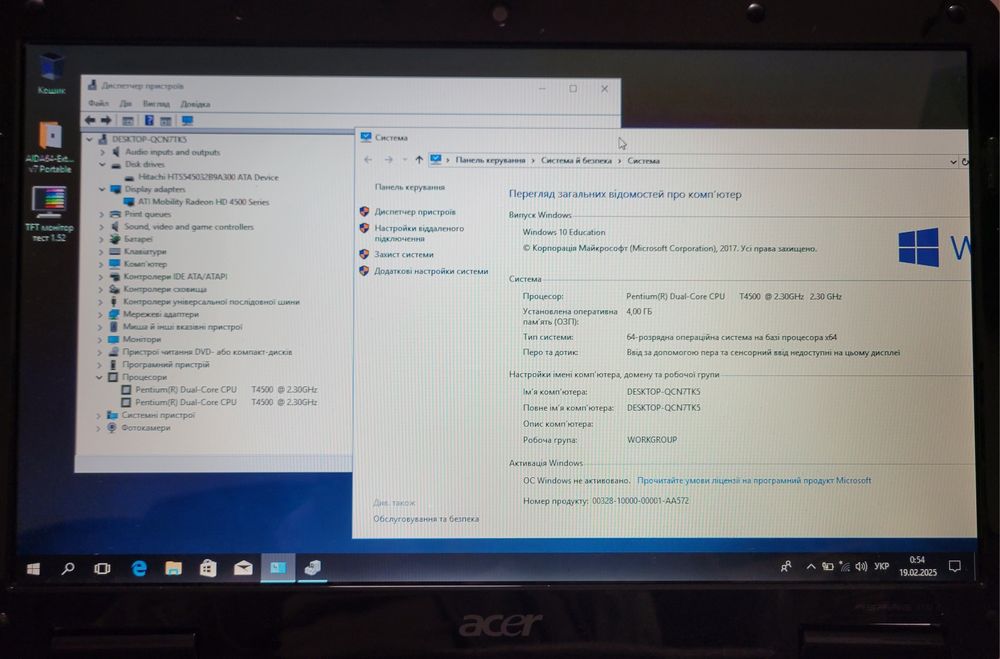Expand Print queues node
Image resolution: width=1000 pixels, height=659 pixels.
click(x=101, y=214)
